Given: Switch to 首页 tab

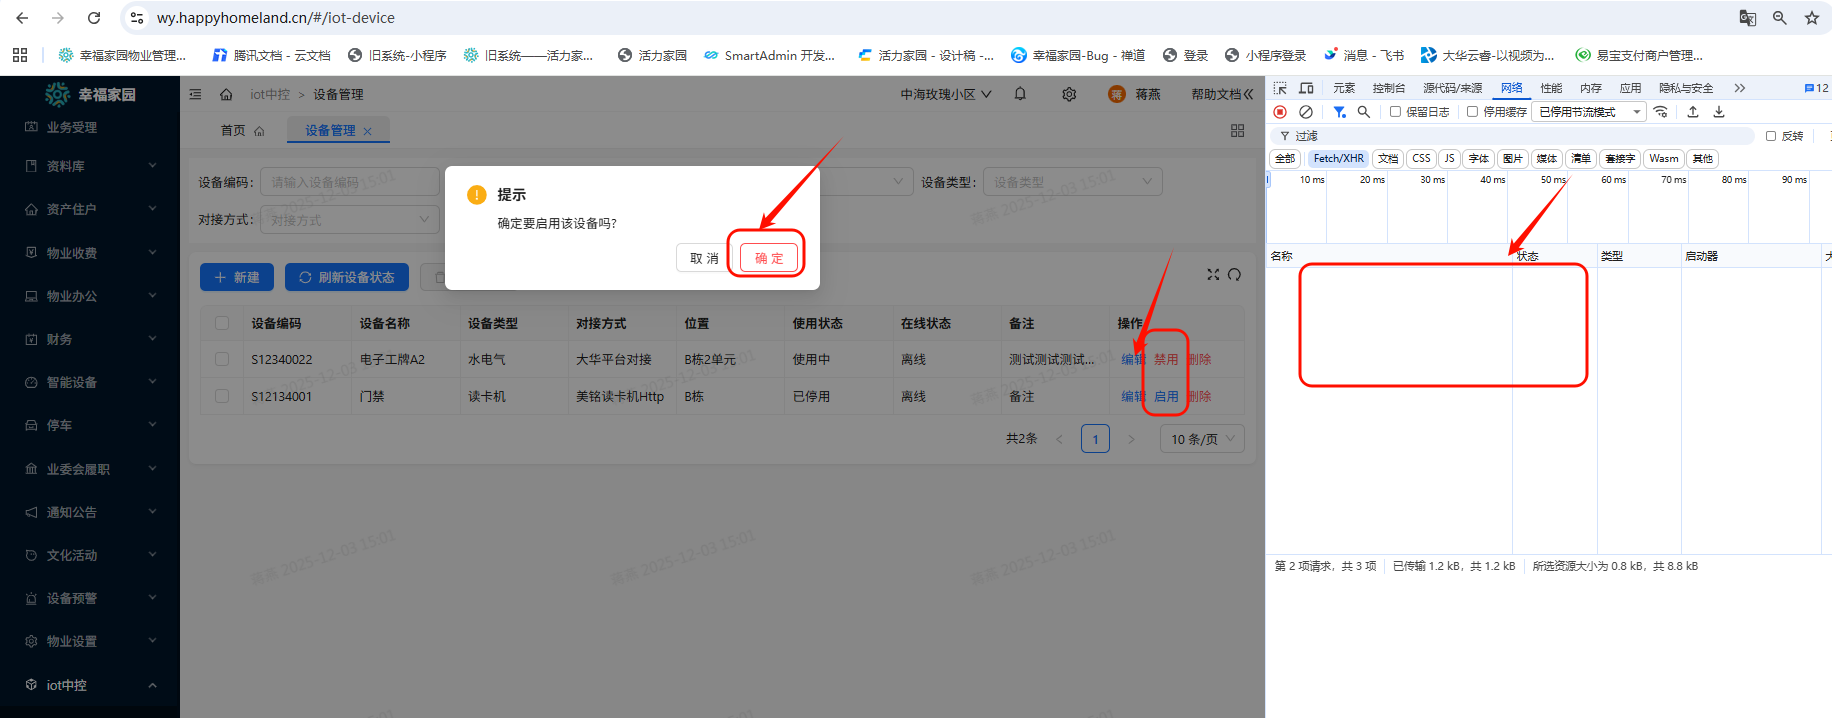Looking at the screenshot, I should click(x=243, y=131).
